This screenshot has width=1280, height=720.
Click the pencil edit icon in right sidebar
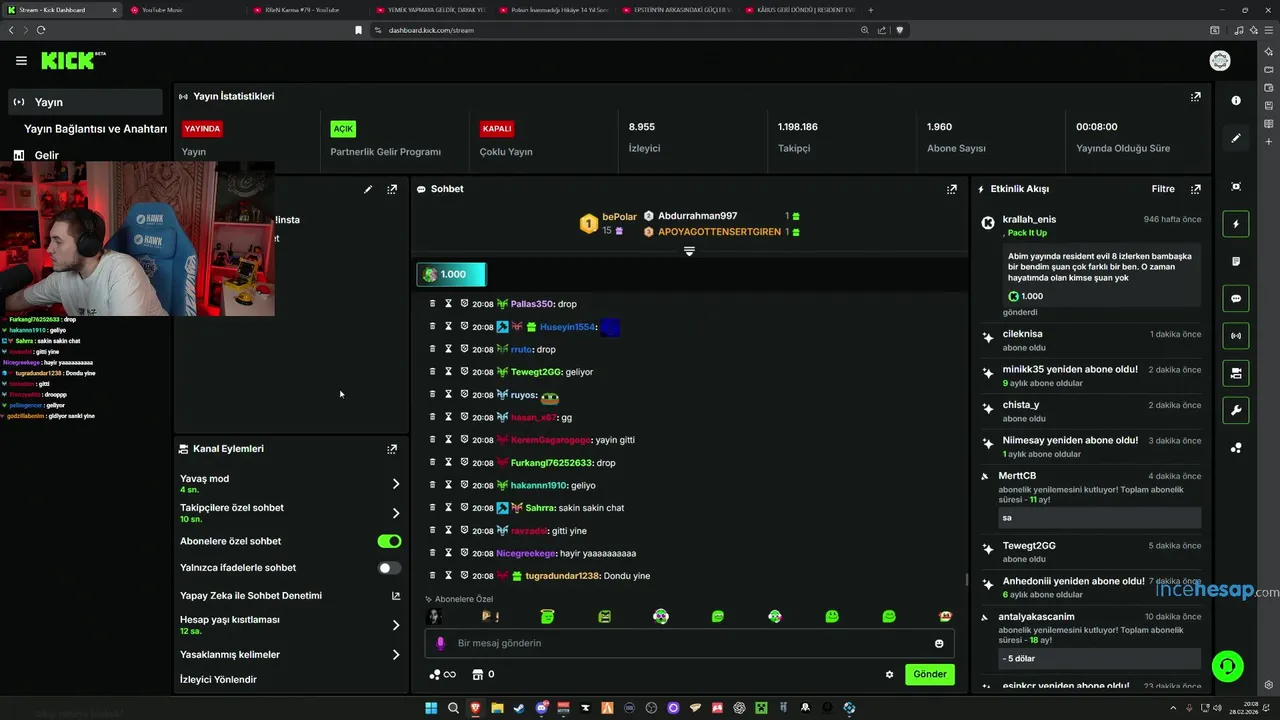point(1236,138)
